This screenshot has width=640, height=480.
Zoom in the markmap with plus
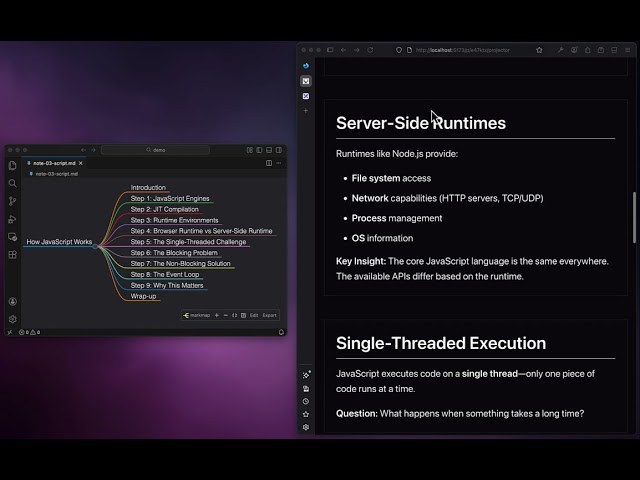217,316
